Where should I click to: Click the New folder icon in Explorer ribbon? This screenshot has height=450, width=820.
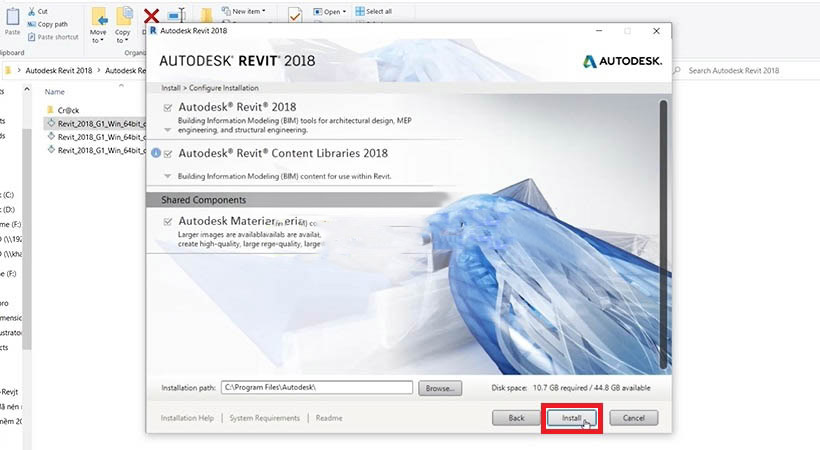pos(207,16)
